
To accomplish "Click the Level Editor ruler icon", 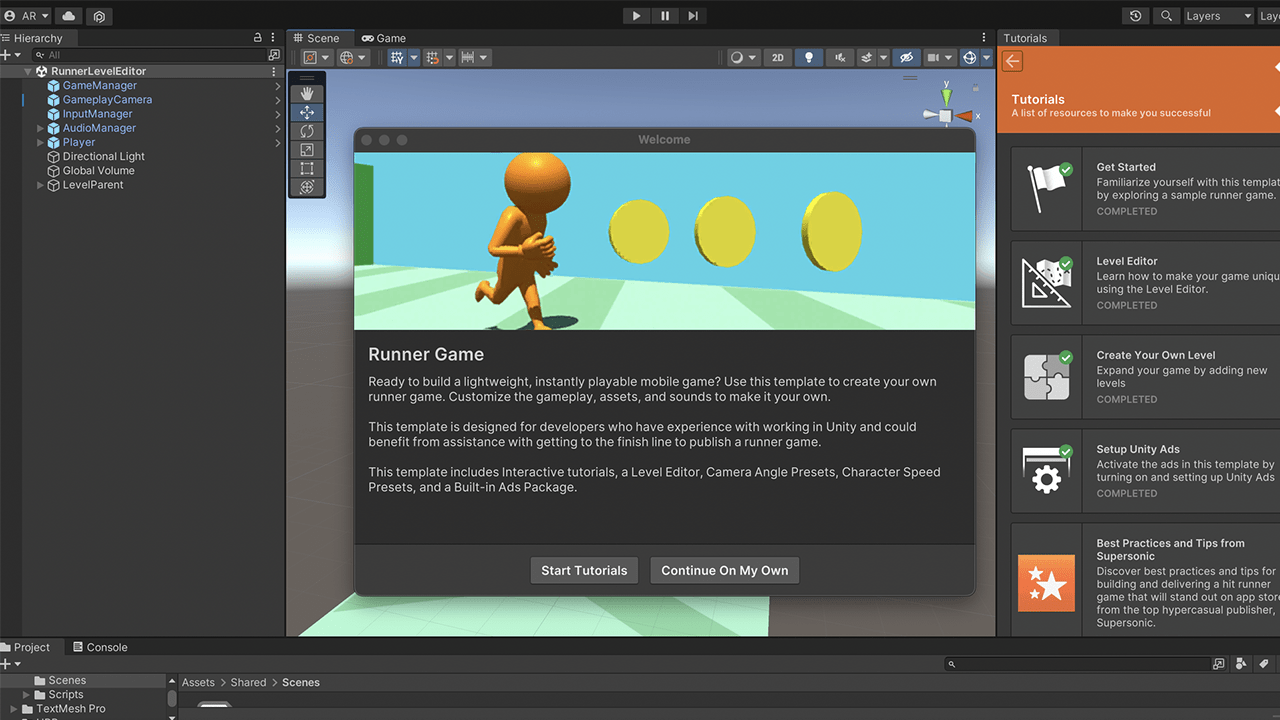I will pyautogui.click(x=1046, y=283).
